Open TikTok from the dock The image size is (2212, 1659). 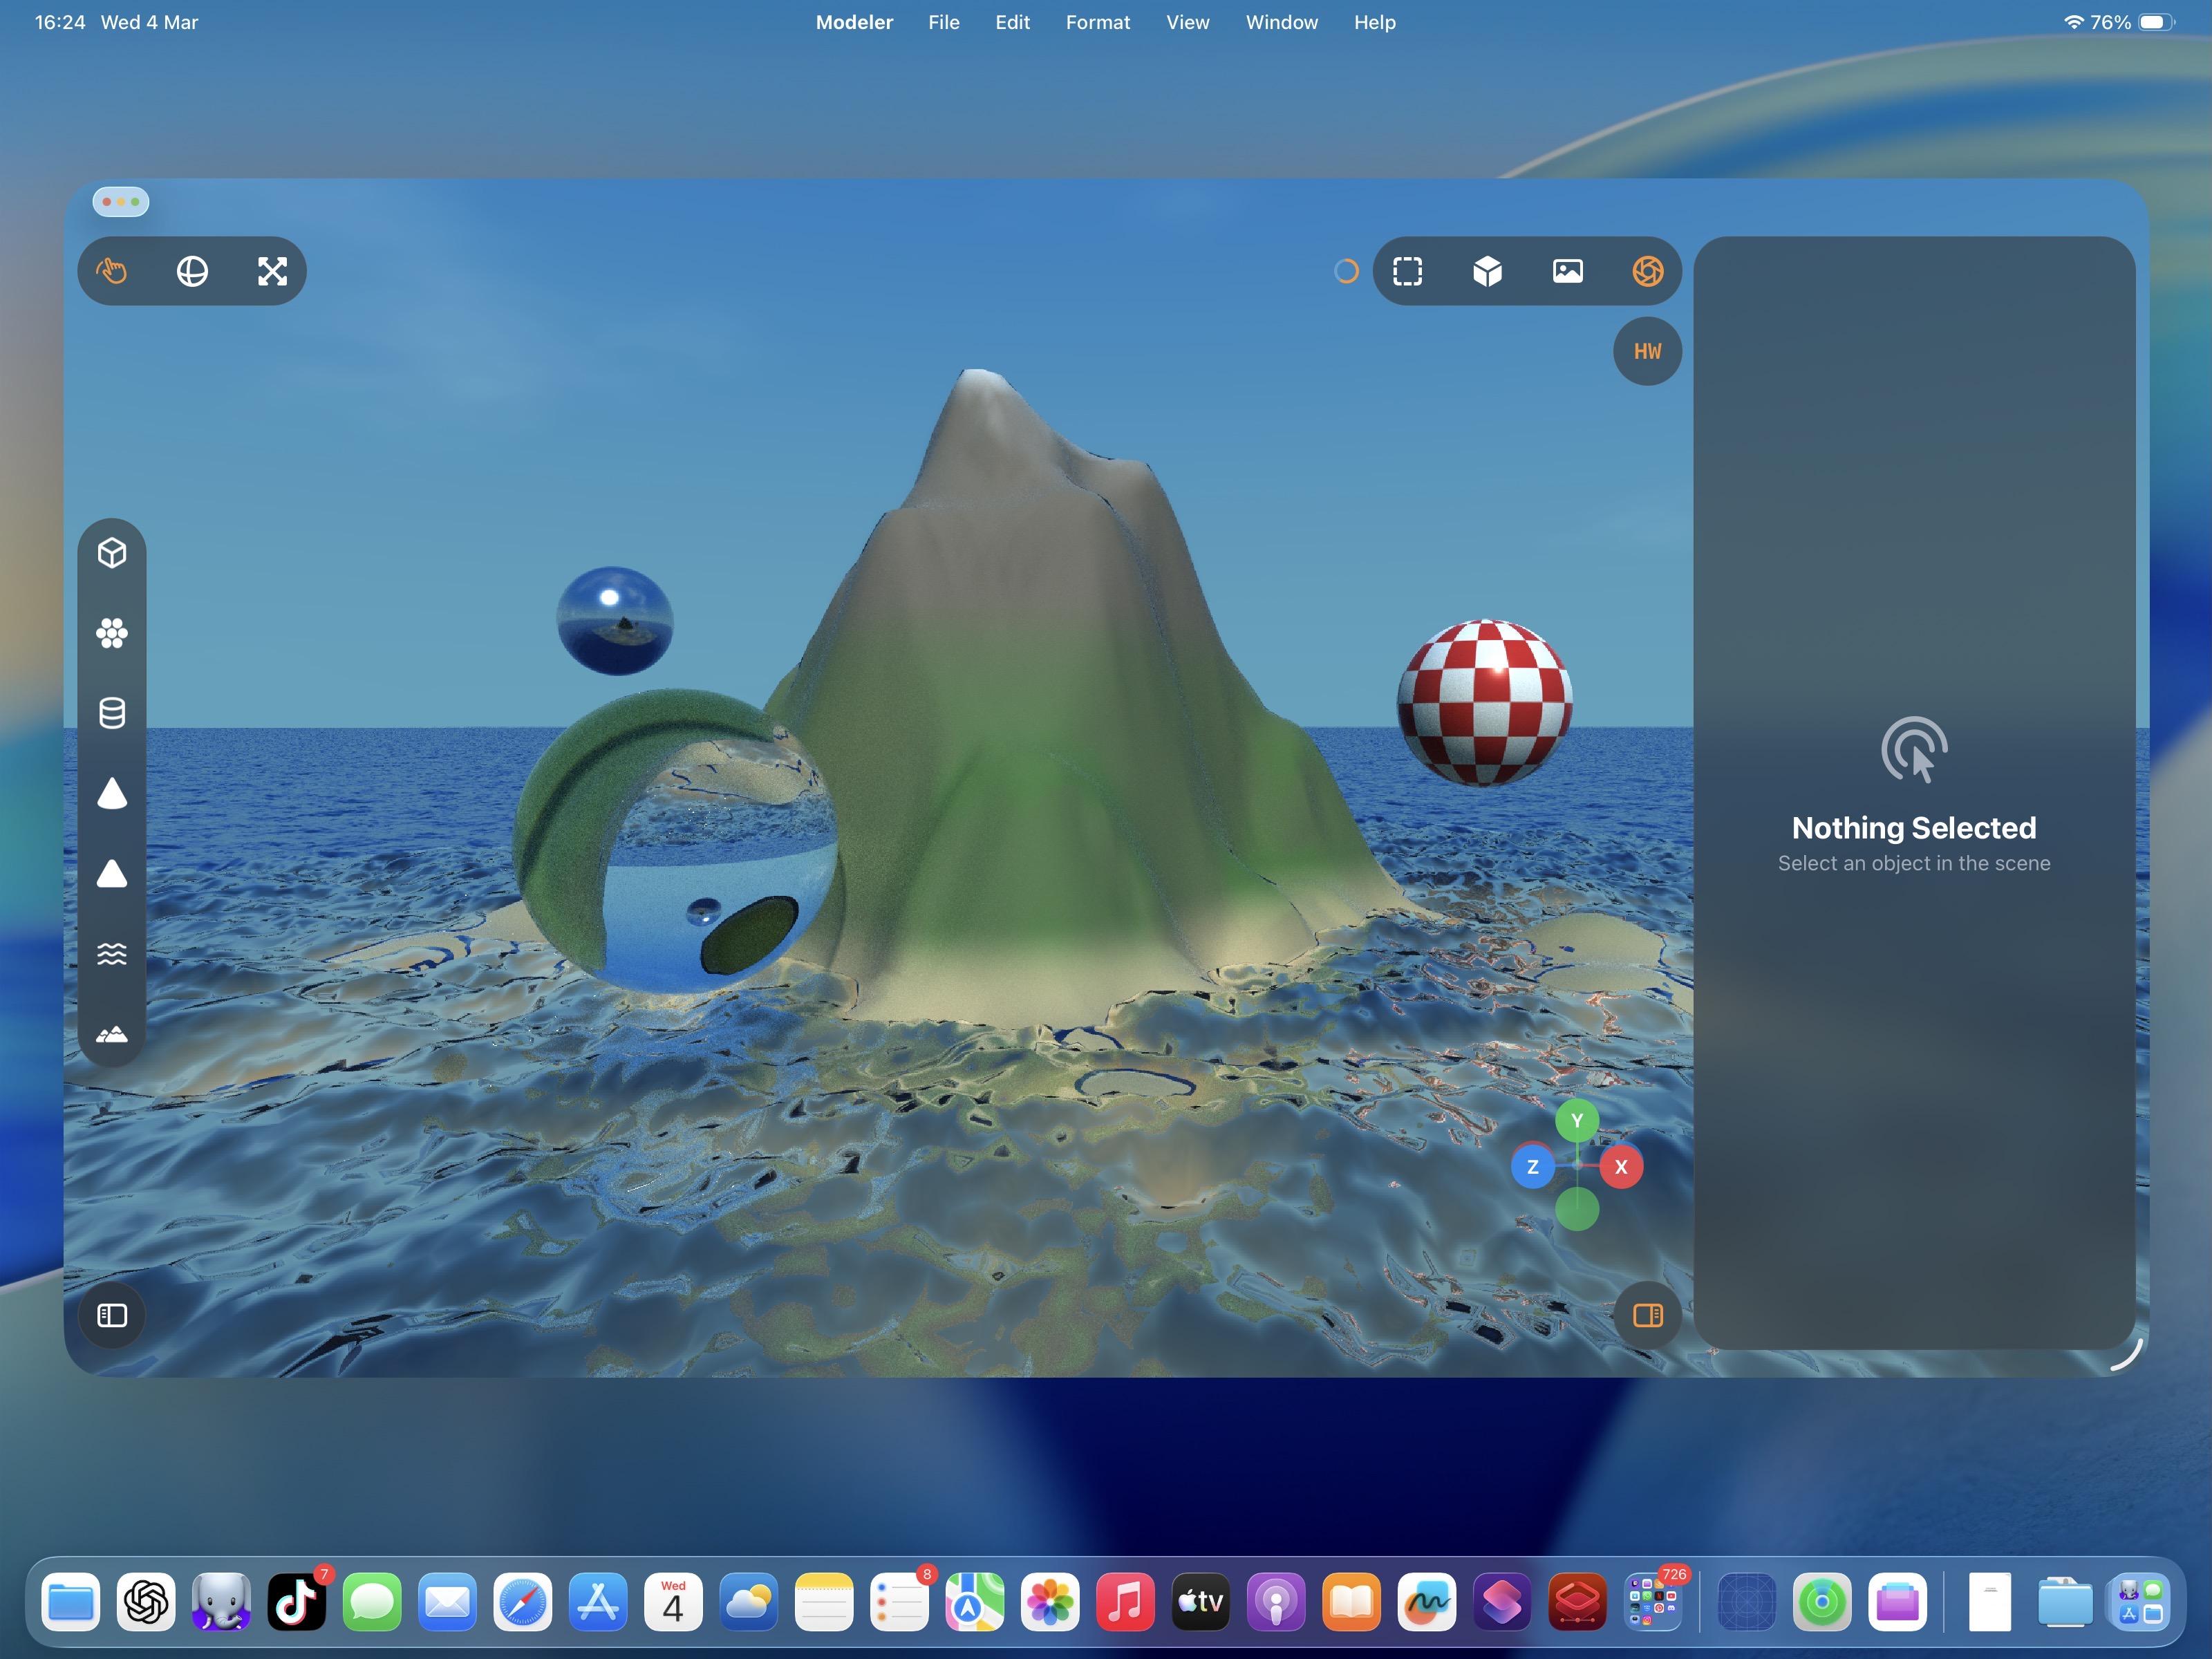[x=297, y=1603]
